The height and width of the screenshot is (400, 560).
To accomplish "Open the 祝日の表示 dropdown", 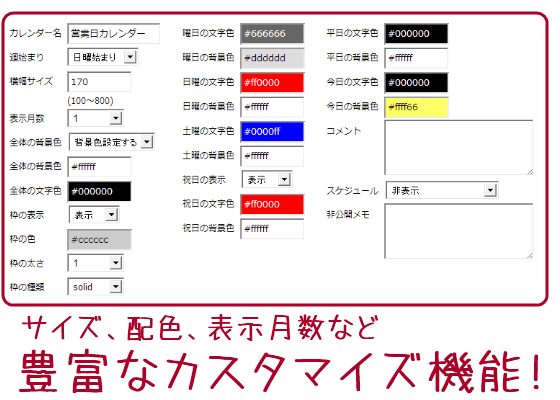I will (x=267, y=180).
